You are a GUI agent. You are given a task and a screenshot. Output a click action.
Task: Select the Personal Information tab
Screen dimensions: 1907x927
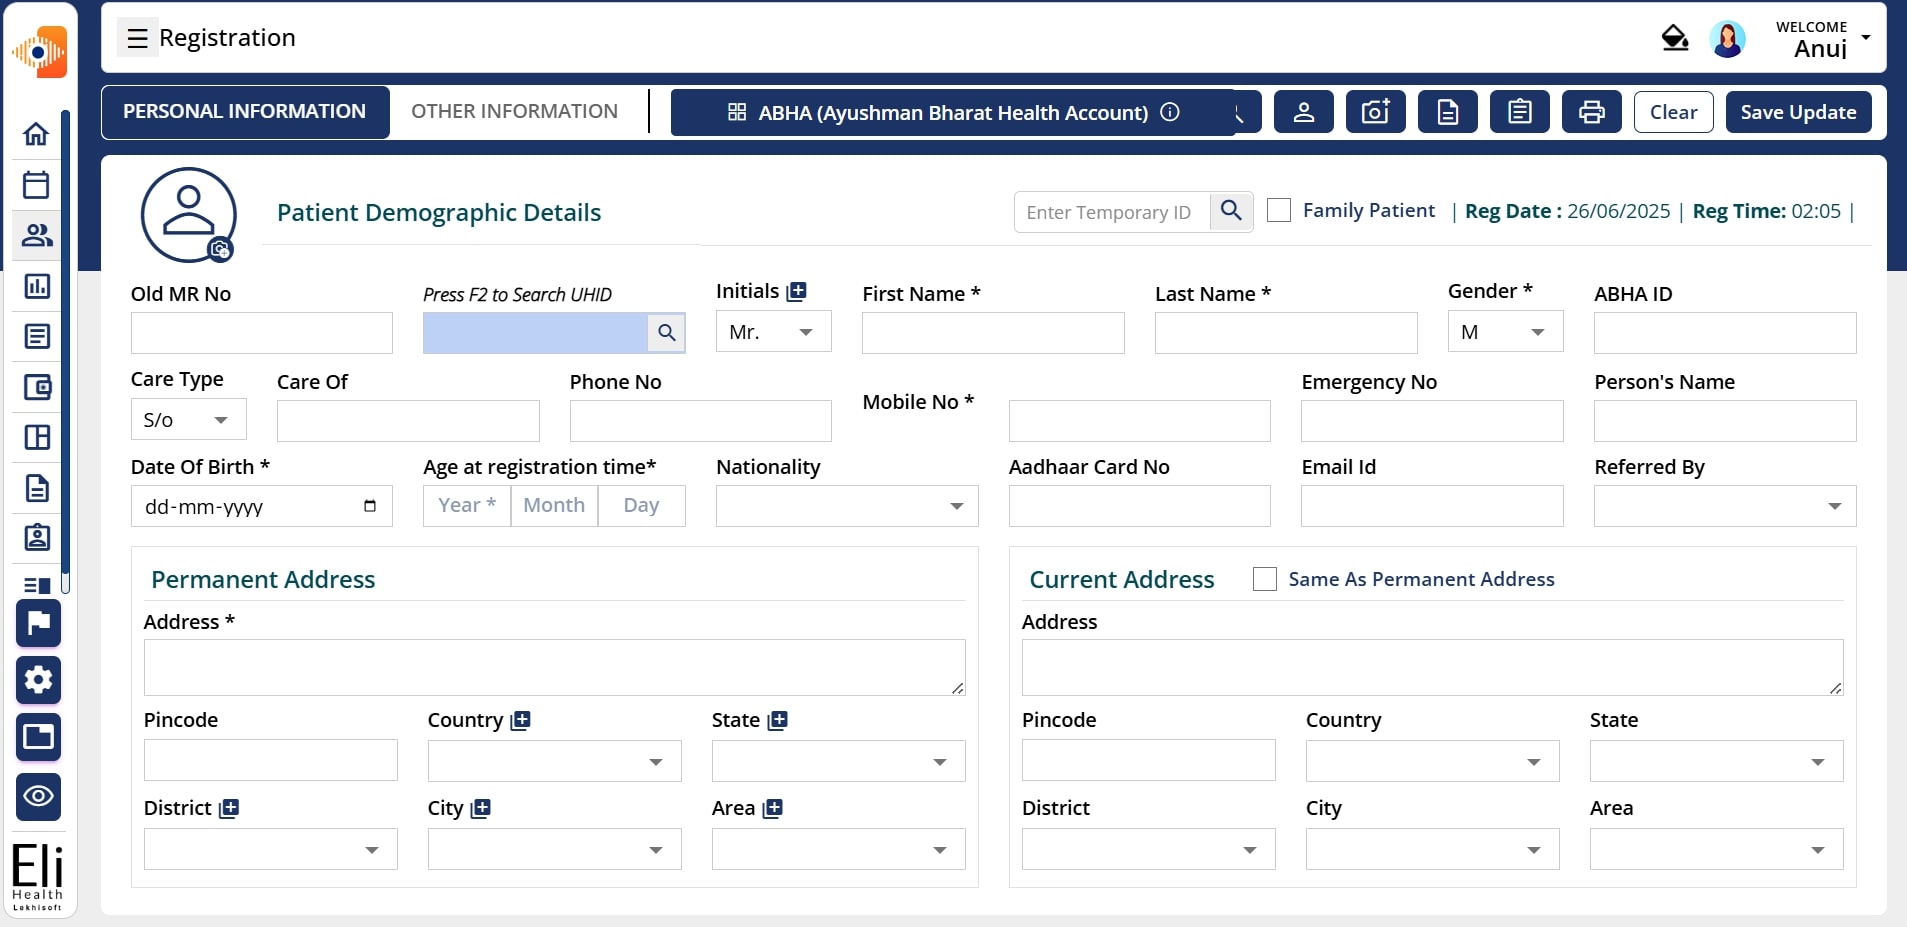click(x=245, y=112)
